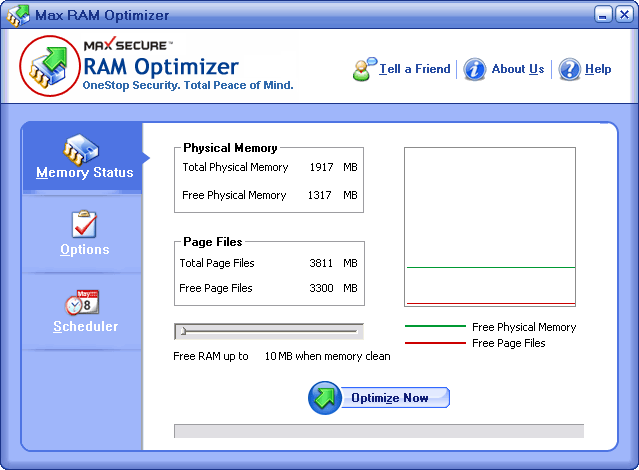Viewport: 639px width, 470px height.
Task: Click the 'Free RAM up to' label
Action: (211, 356)
